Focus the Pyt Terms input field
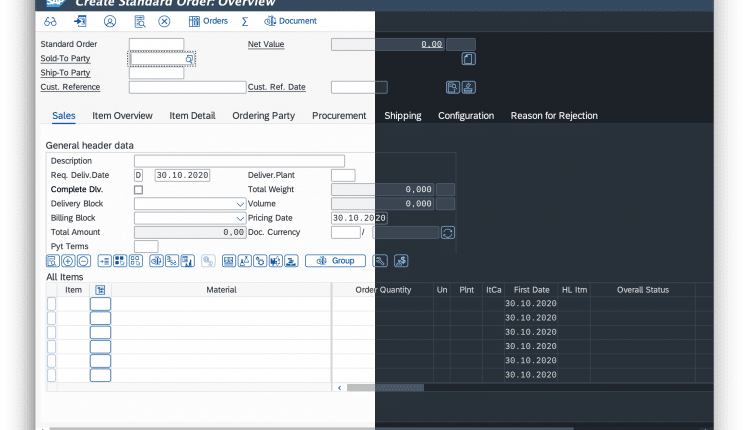The image size is (750, 430). (x=146, y=247)
